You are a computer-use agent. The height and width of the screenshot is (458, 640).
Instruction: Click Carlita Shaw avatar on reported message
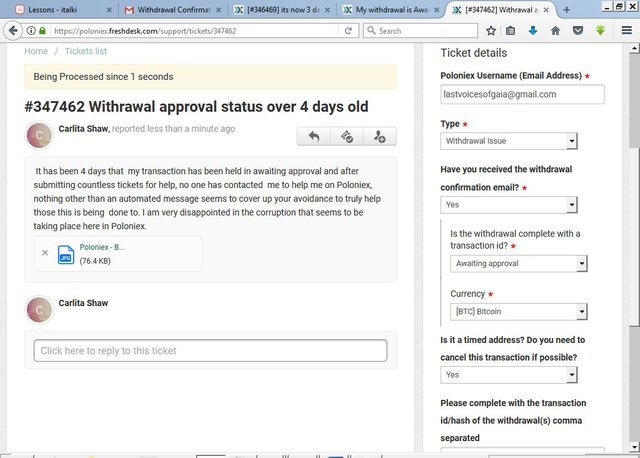[x=39, y=135]
